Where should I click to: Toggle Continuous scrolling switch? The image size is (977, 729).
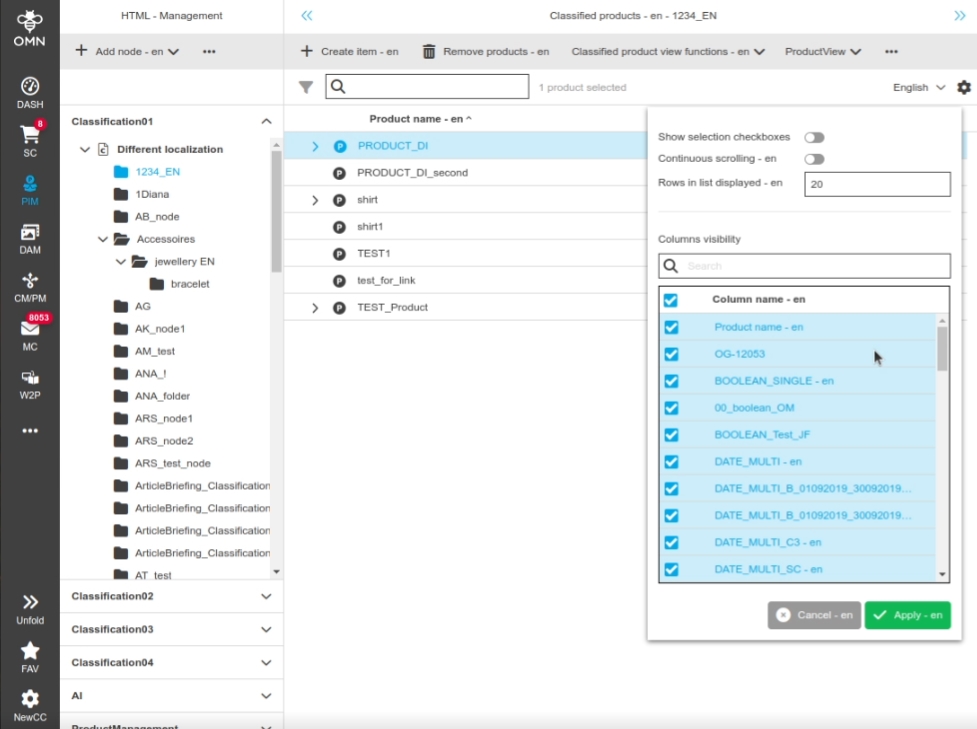coord(814,159)
